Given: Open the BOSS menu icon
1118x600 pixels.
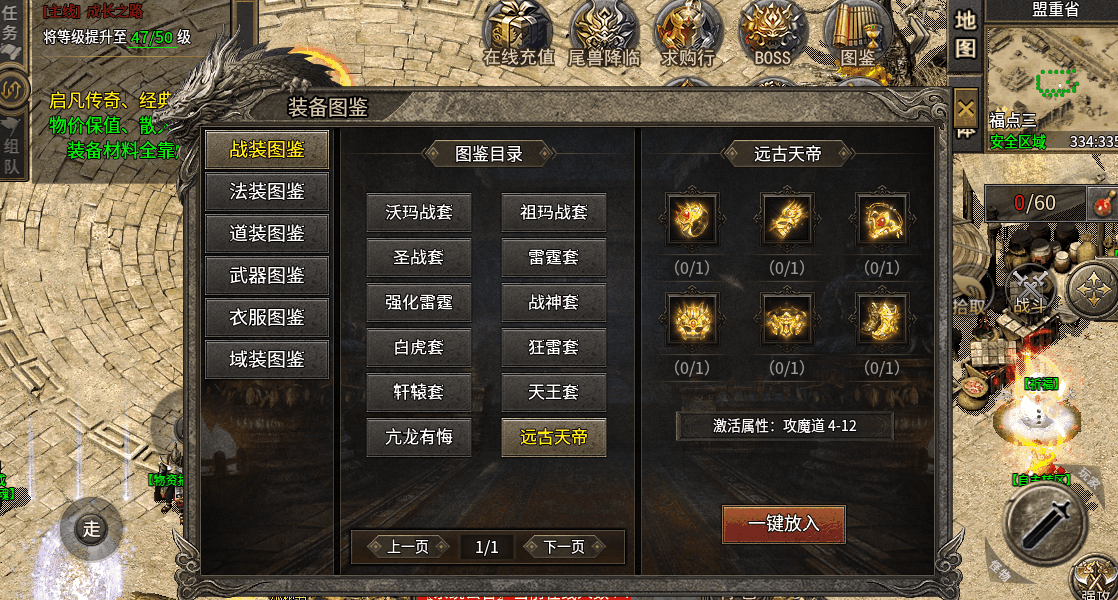Looking at the screenshot, I should pyautogui.click(x=772, y=35).
